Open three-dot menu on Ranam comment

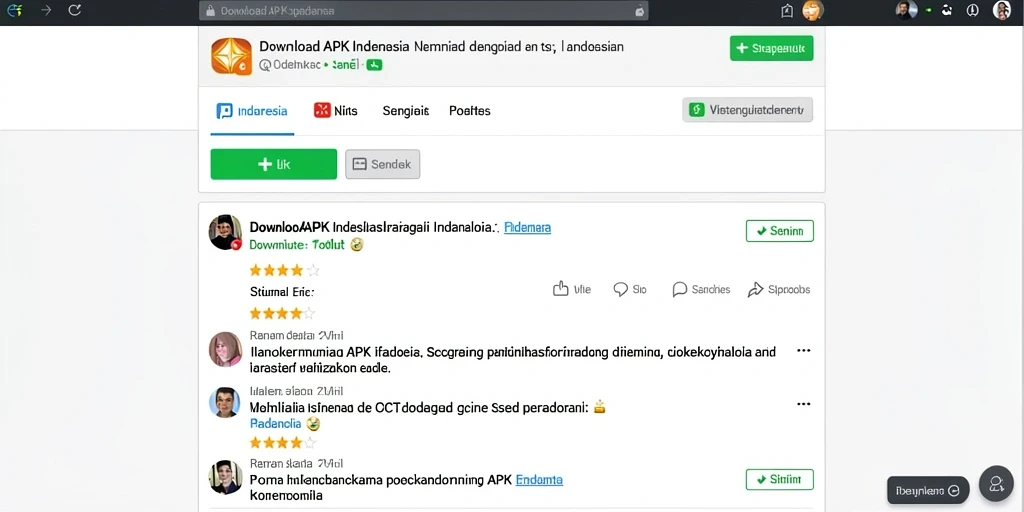click(803, 351)
